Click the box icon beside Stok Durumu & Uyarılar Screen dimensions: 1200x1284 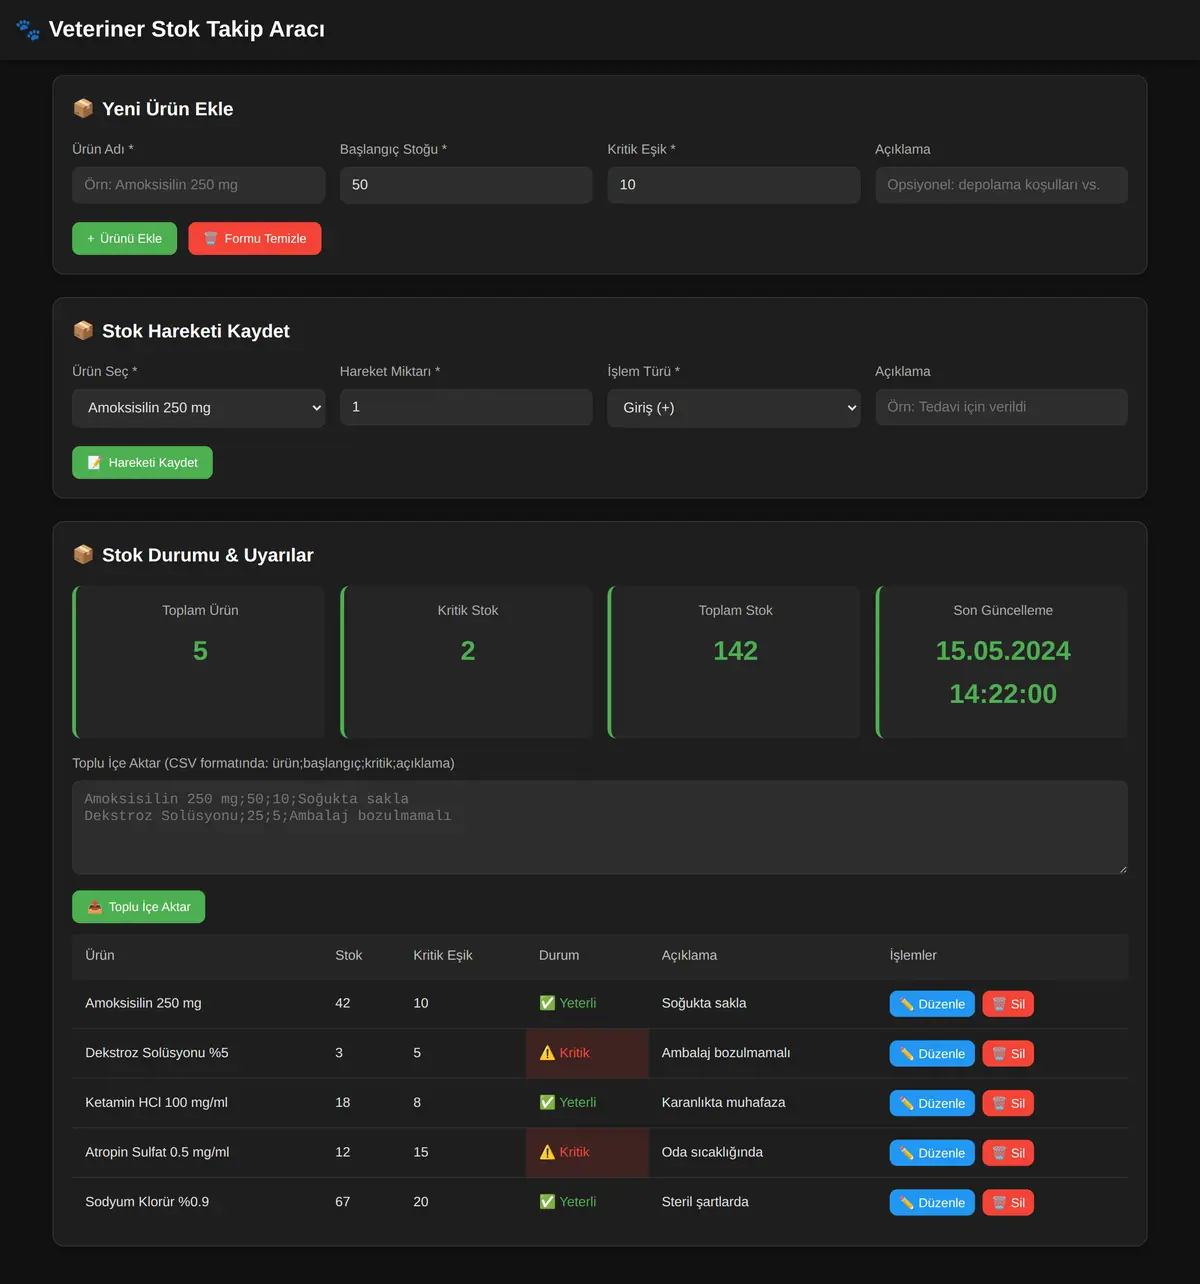83,554
